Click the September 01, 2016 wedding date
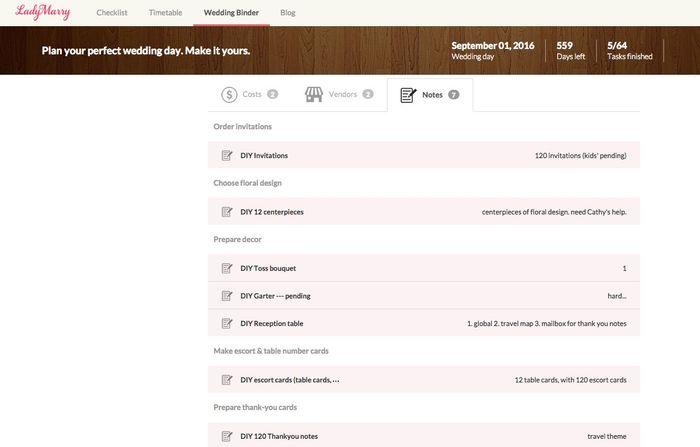 point(492,46)
